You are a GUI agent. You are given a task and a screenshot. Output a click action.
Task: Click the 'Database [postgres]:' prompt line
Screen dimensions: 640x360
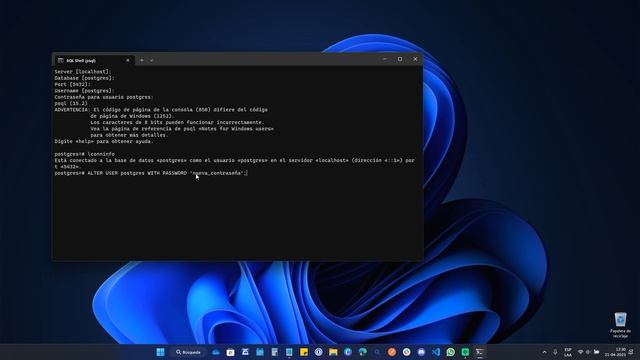(x=84, y=78)
